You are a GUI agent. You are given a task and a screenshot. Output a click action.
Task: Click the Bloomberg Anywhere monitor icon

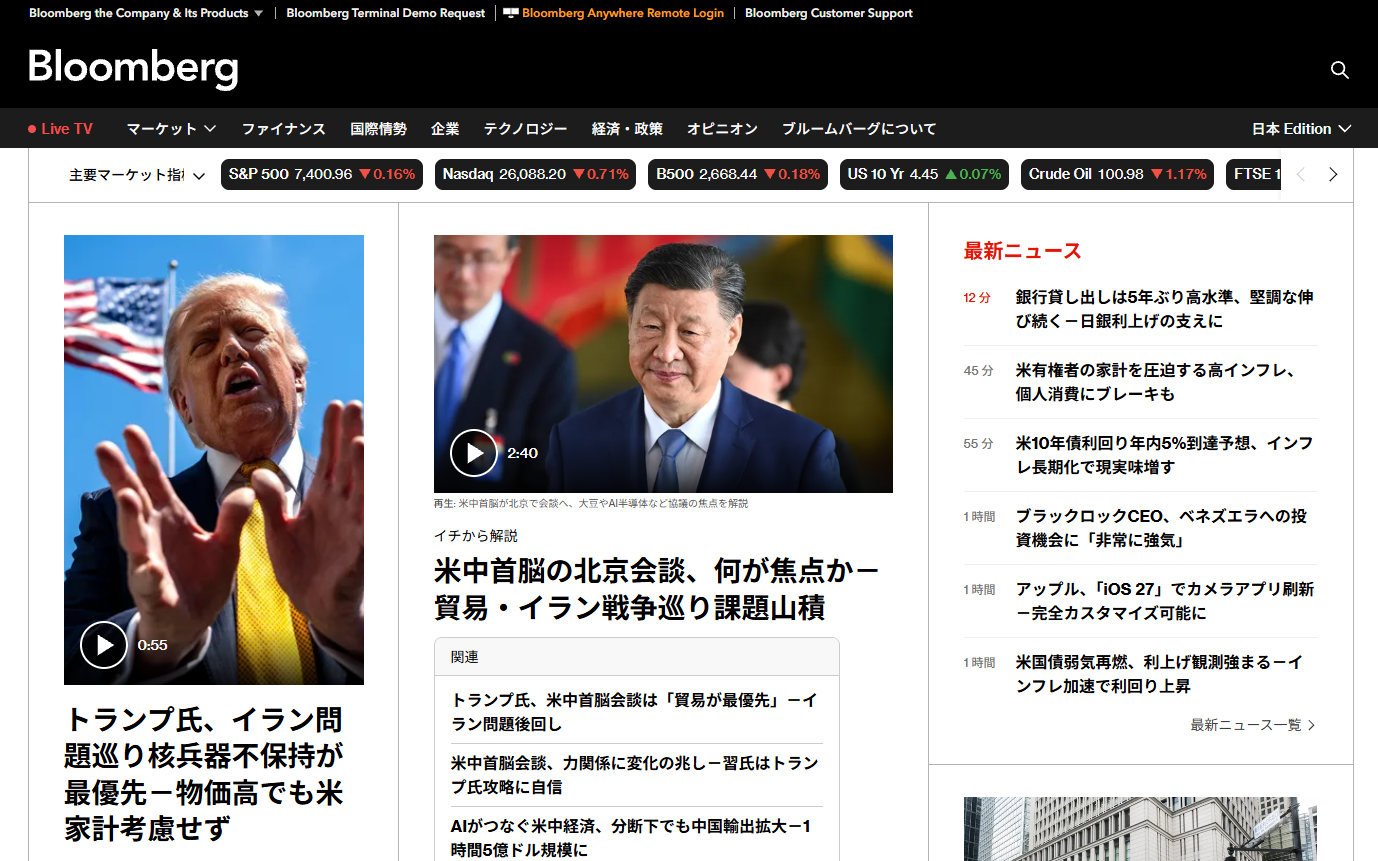pyautogui.click(x=510, y=13)
